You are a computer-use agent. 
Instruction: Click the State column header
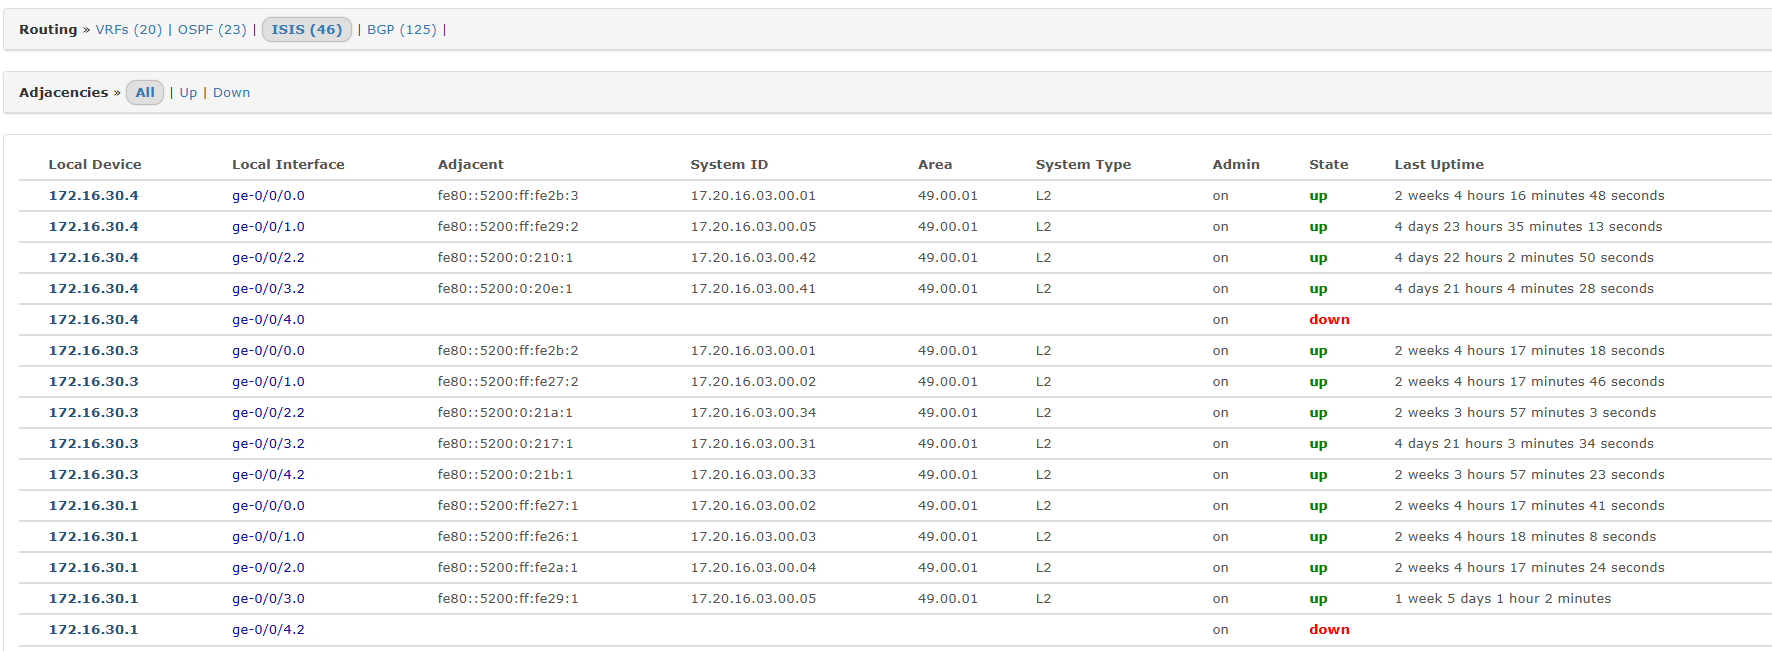pyautogui.click(x=1328, y=165)
